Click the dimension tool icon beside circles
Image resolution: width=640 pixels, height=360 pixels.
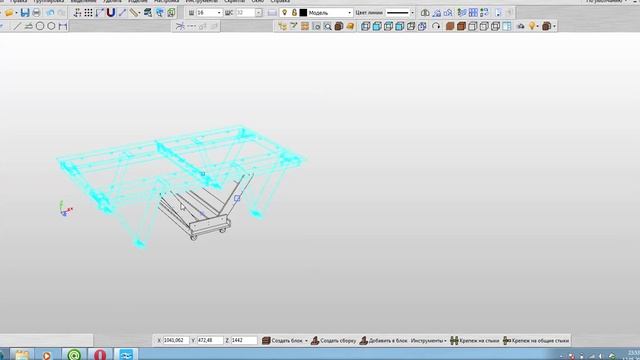point(62,27)
